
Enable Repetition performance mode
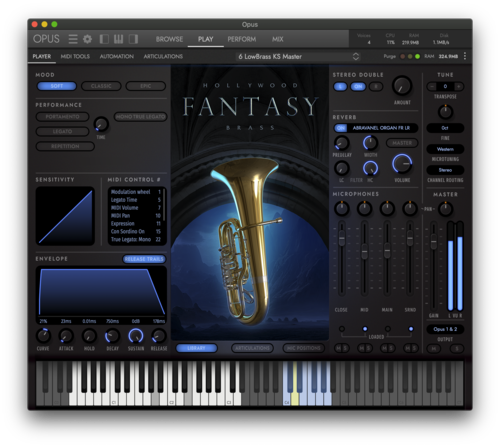65,146
